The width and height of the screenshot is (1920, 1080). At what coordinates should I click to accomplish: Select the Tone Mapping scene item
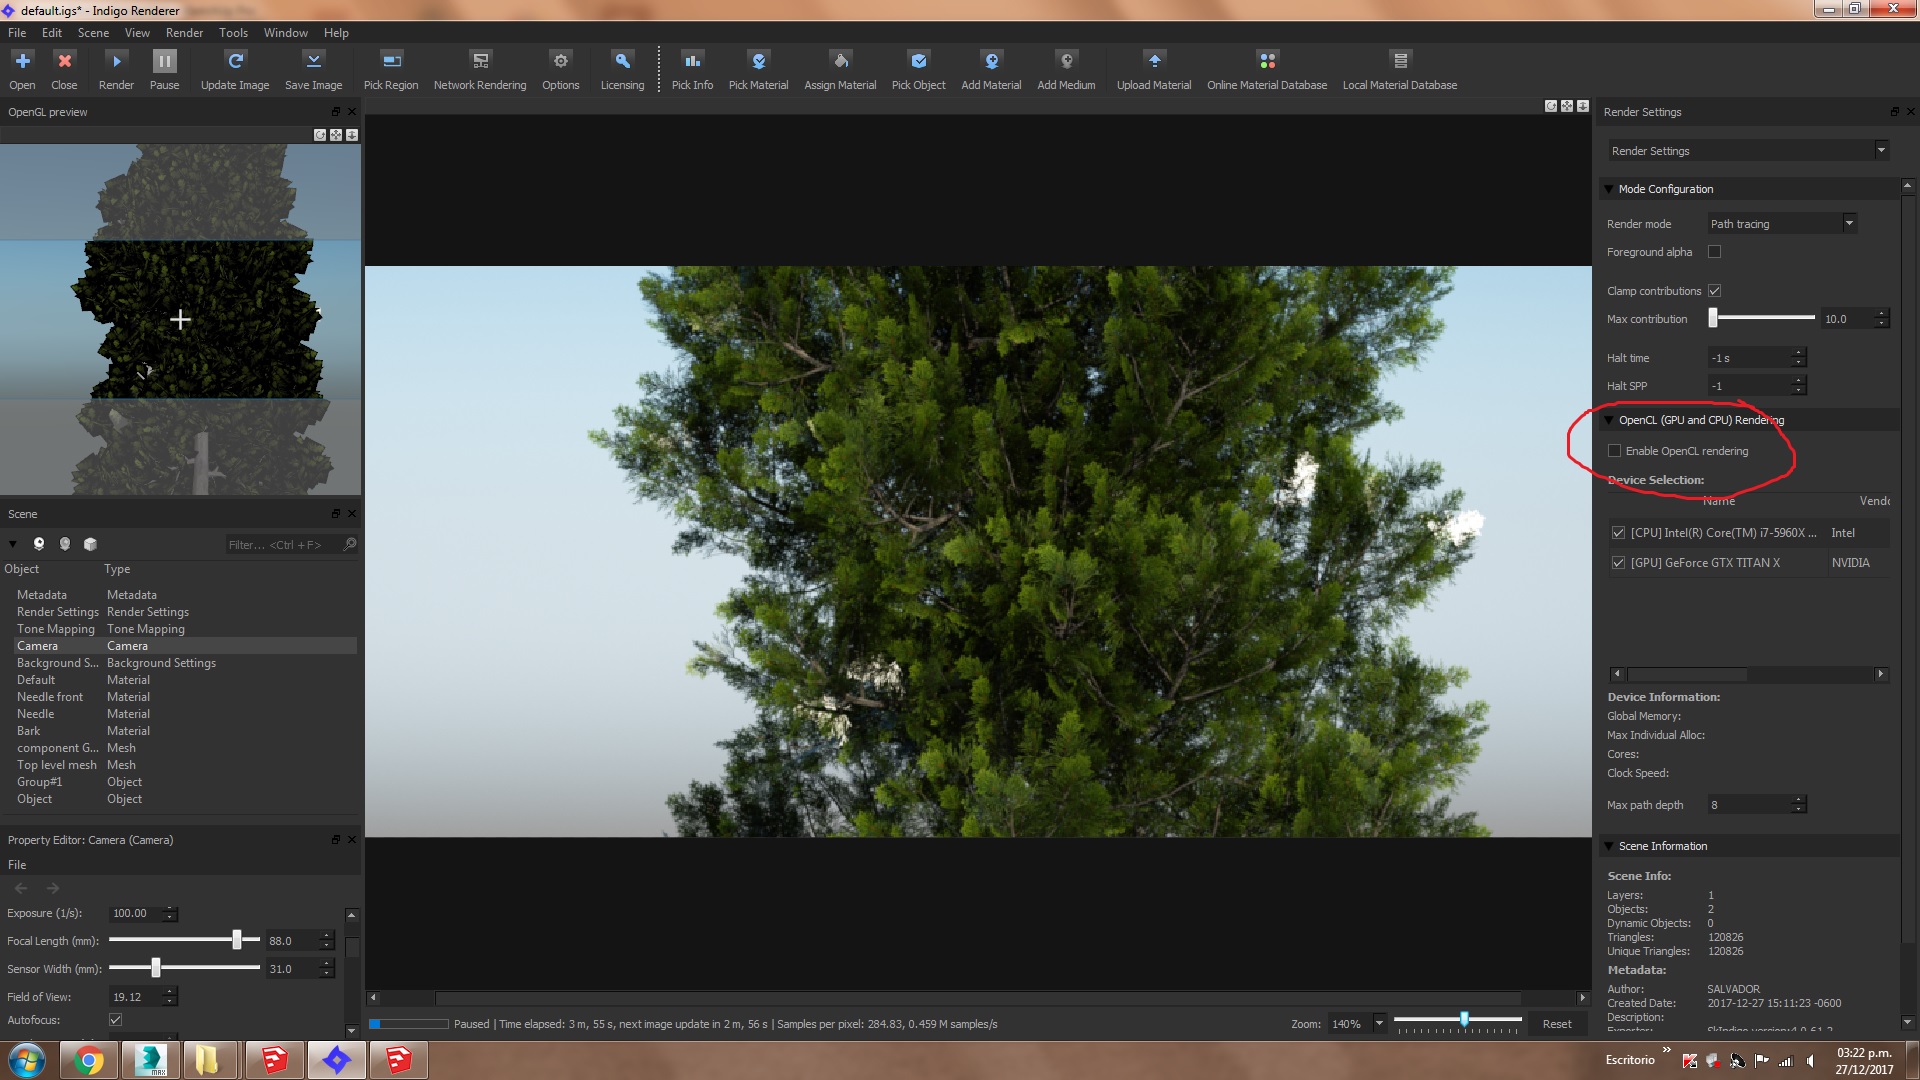click(x=56, y=629)
